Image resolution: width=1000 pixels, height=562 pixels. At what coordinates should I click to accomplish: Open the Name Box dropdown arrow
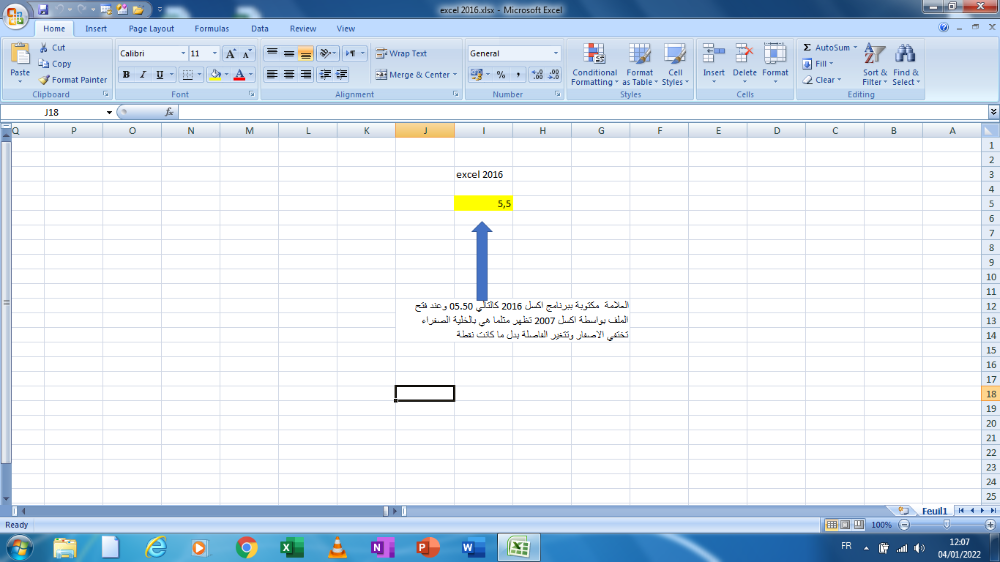coord(109,112)
